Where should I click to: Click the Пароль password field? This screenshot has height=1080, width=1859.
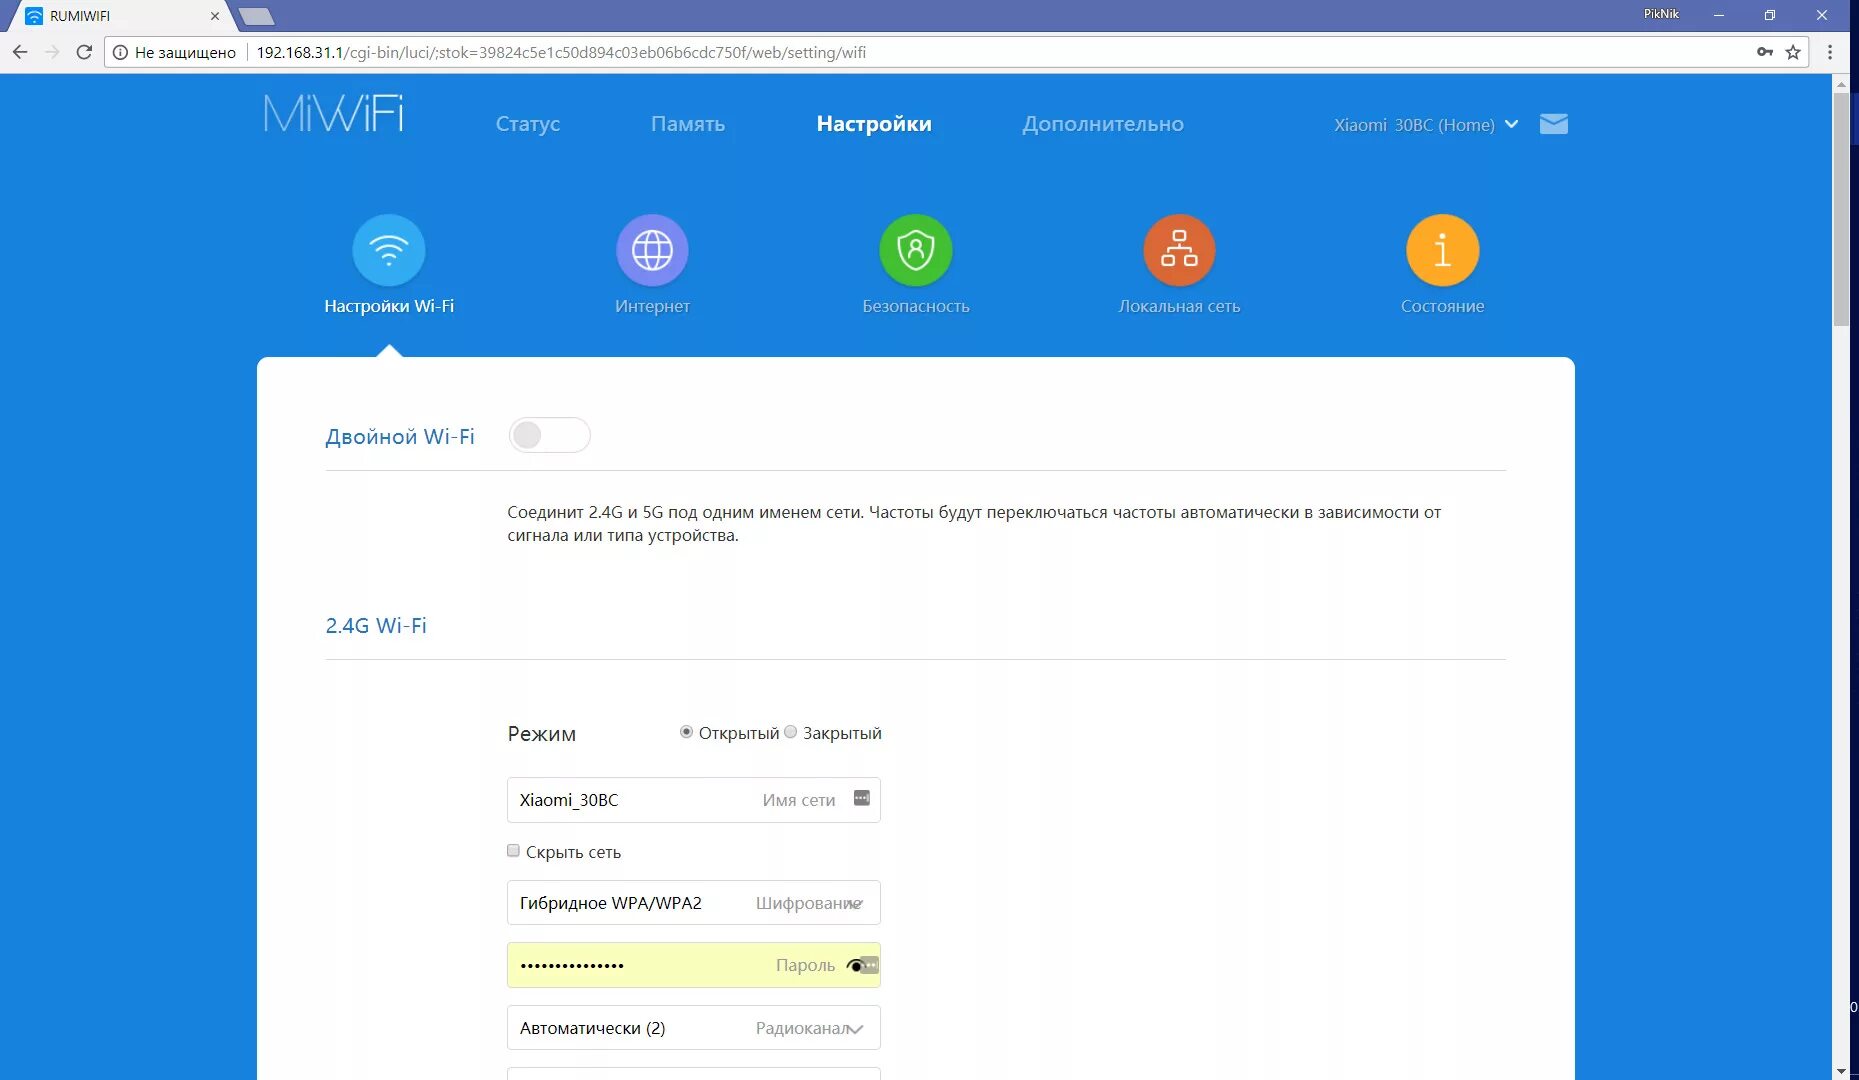pos(694,965)
